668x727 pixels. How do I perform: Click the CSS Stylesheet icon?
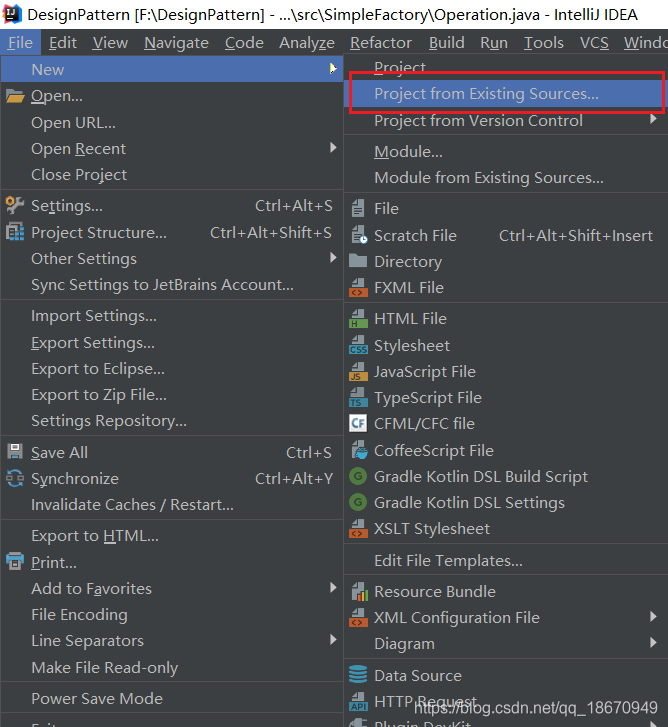[x=358, y=345]
